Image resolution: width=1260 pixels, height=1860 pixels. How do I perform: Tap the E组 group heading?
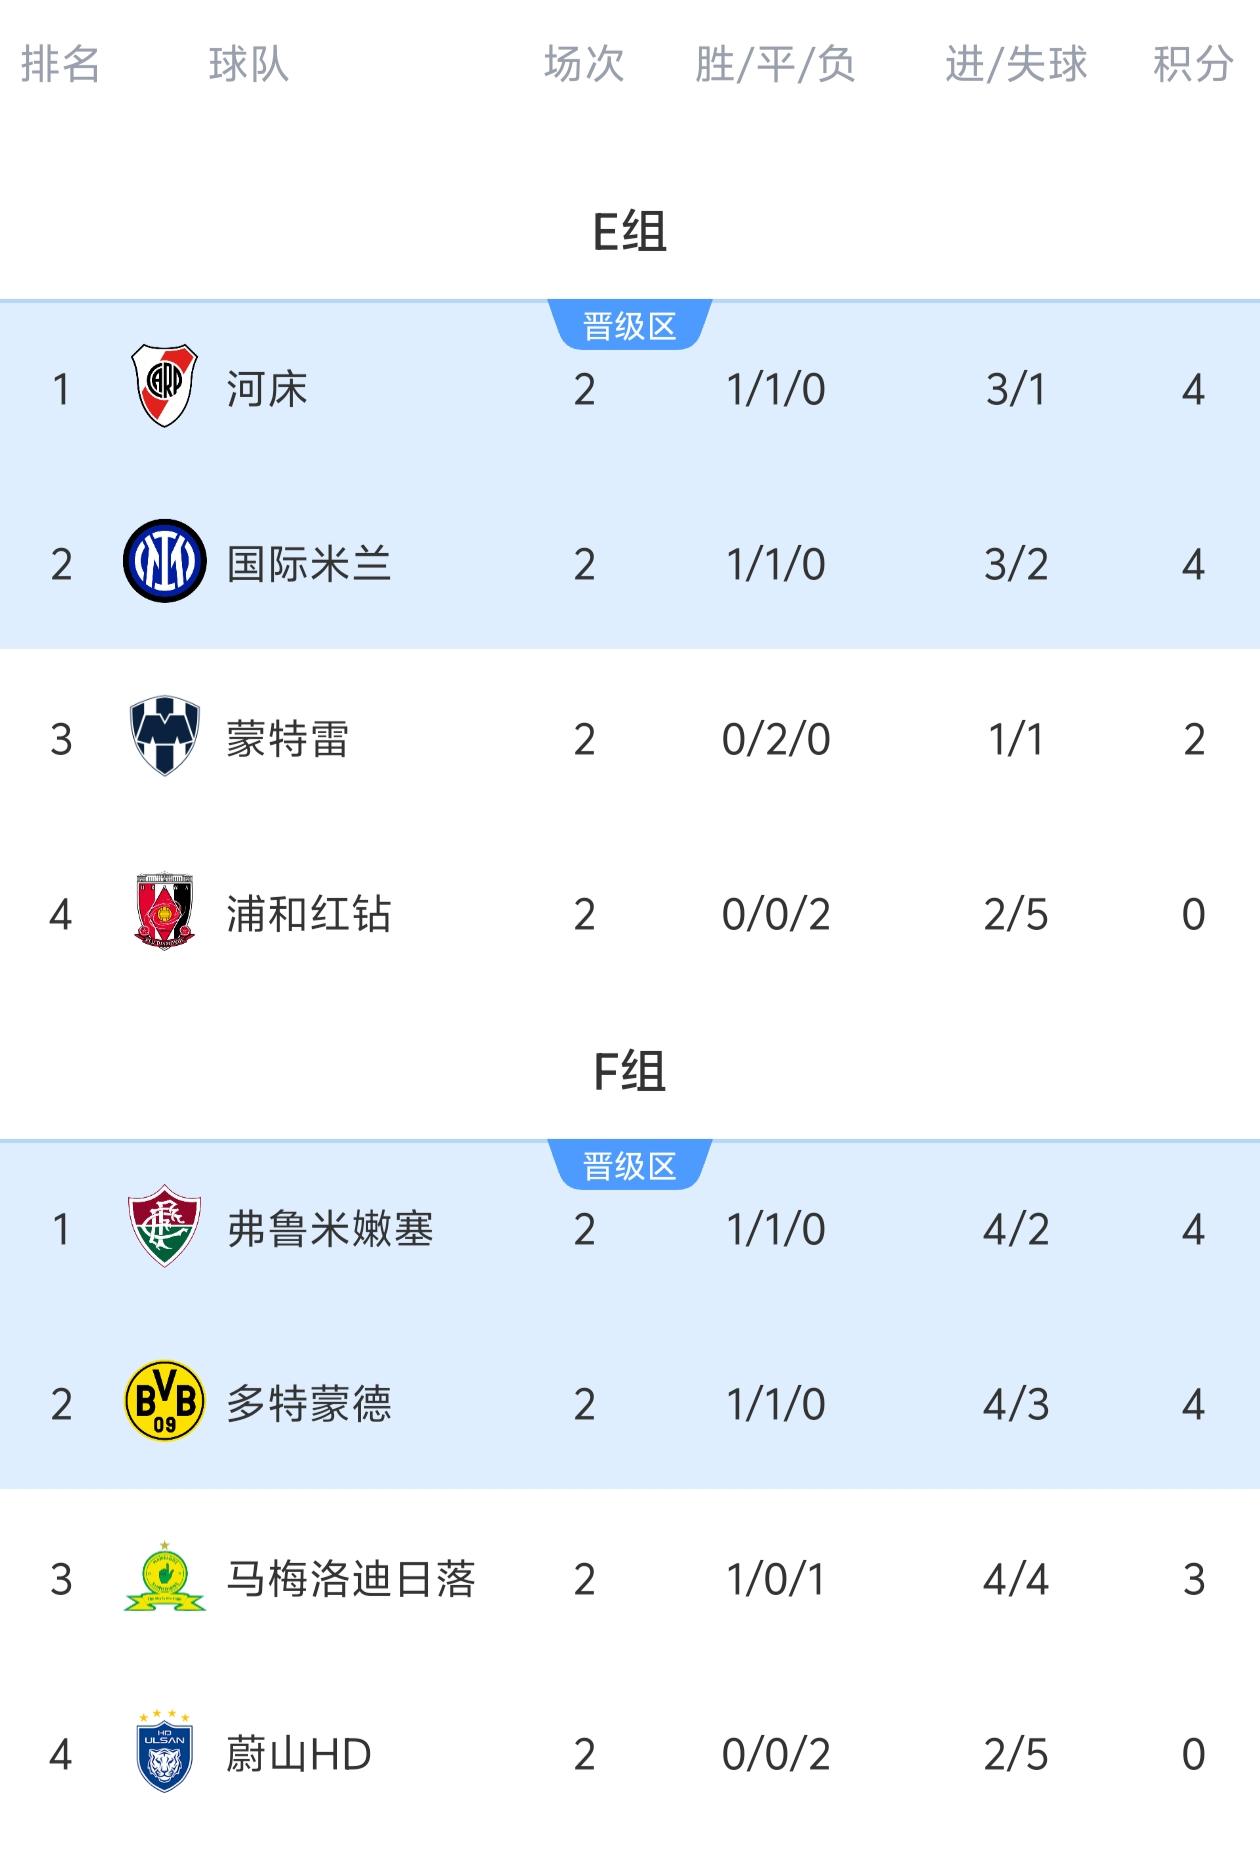(x=630, y=231)
